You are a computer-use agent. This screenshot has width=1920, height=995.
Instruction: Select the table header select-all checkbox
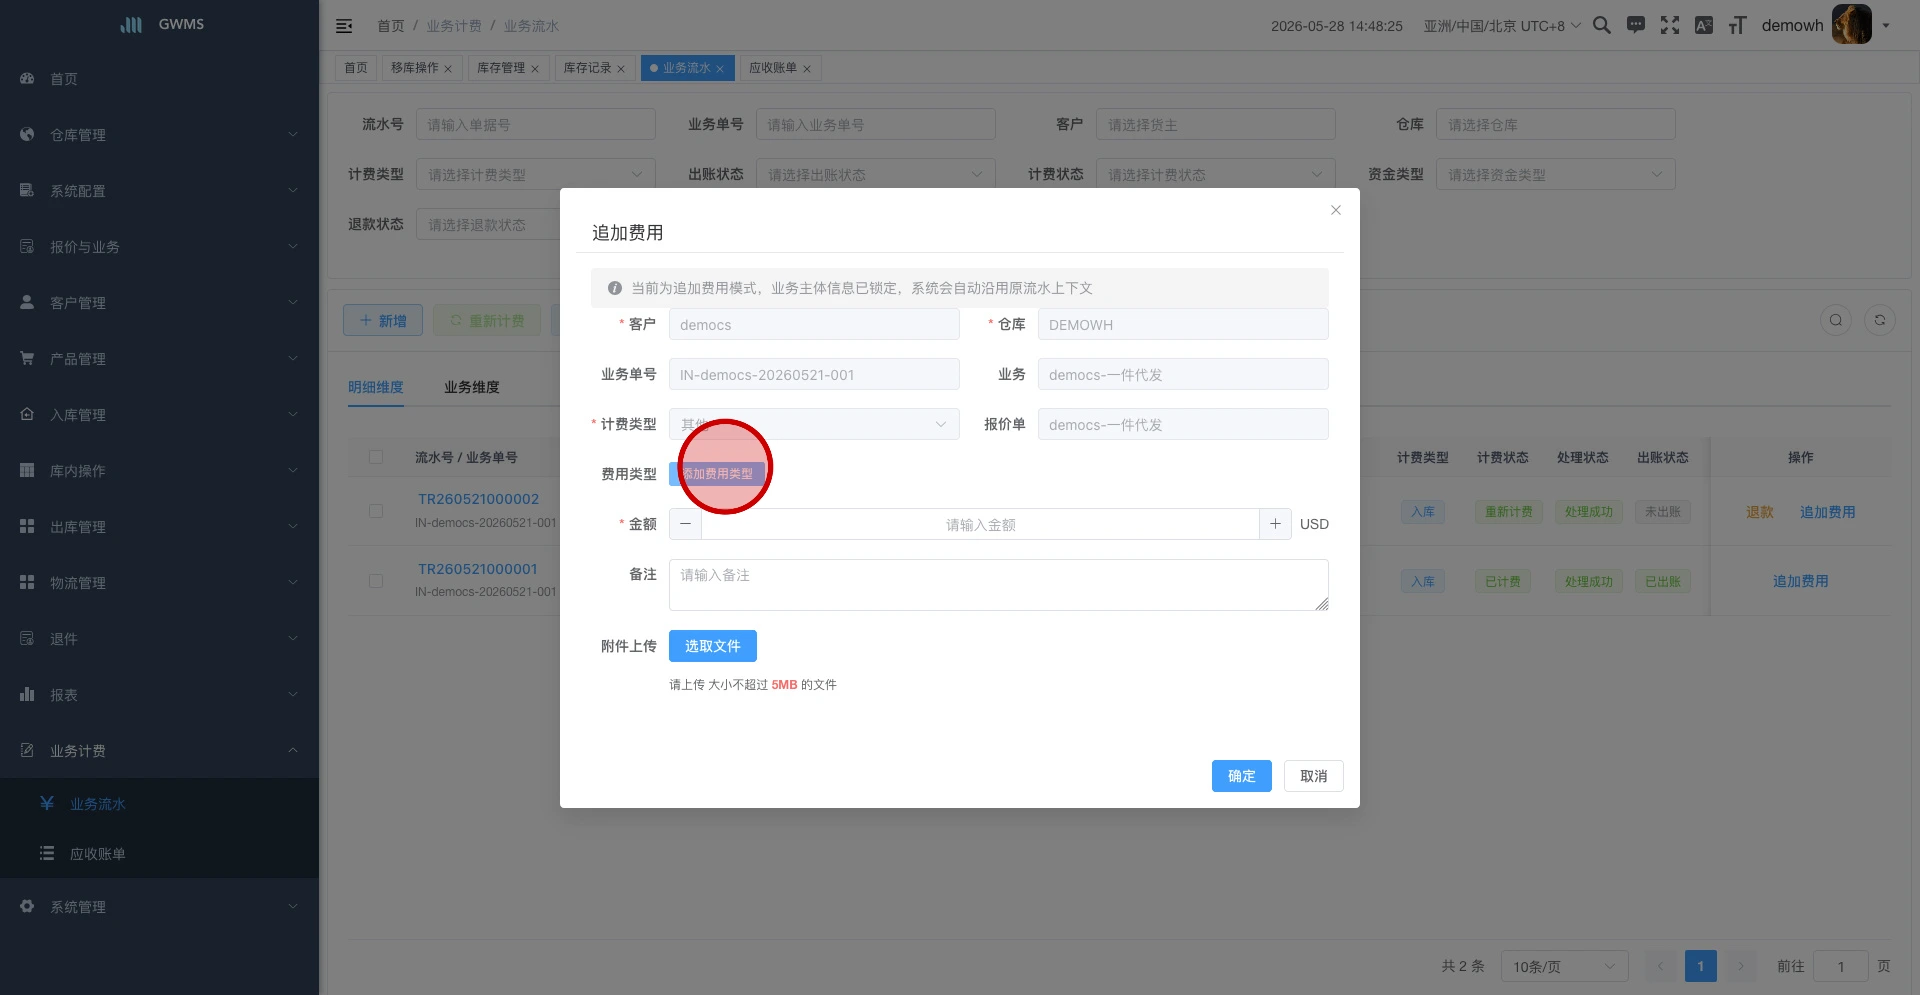click(x=376, y=457)
